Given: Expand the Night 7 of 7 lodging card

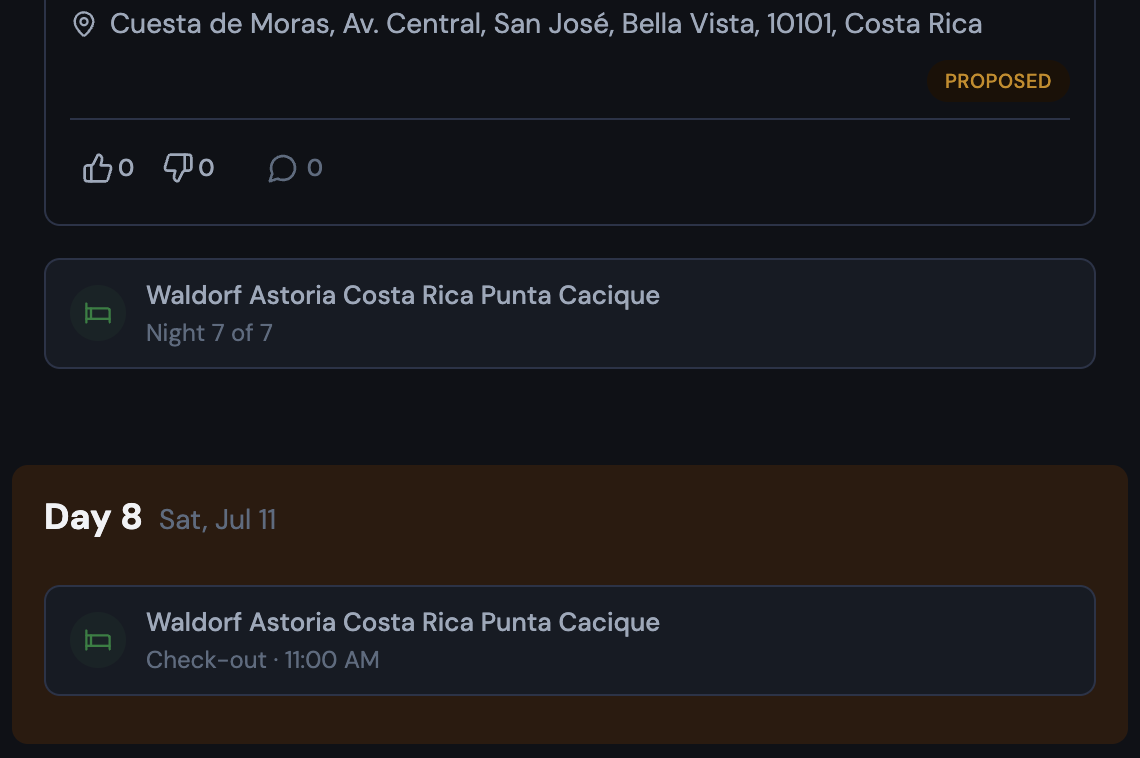Looking at the screenshot, I should (570, 313).
